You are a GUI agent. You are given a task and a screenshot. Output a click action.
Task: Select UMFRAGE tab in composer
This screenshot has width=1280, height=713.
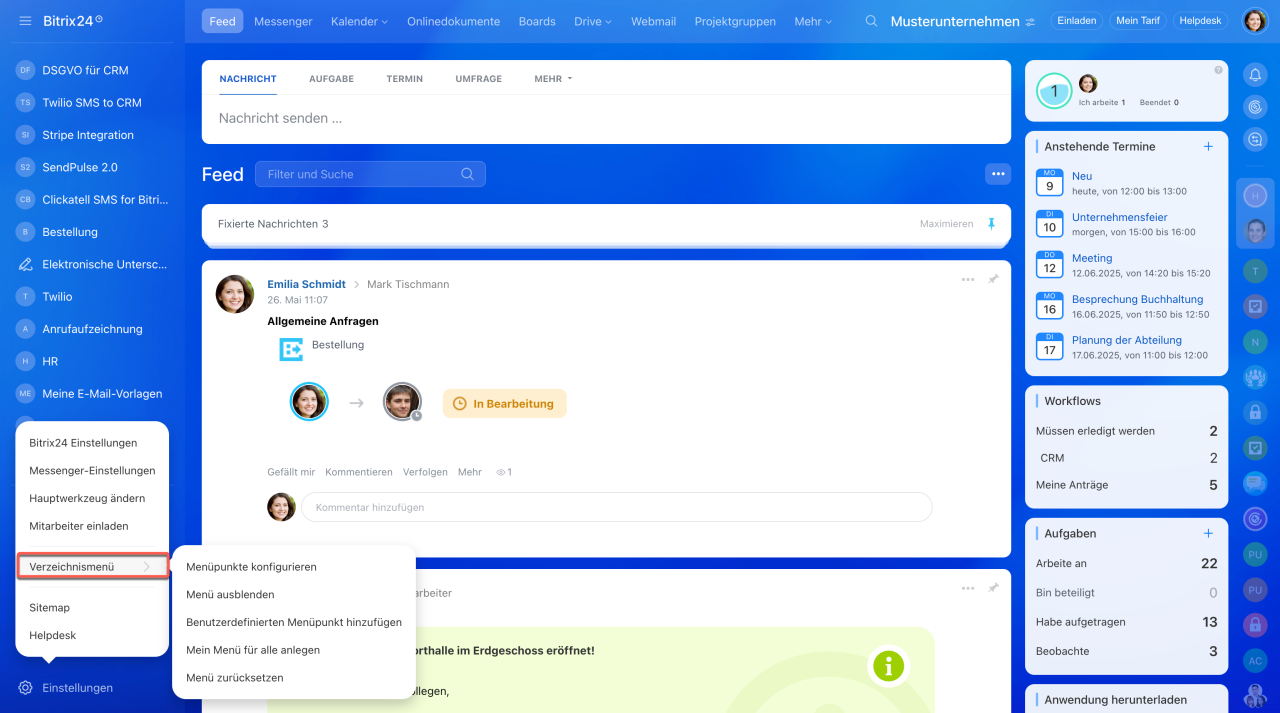click(478, 79)
